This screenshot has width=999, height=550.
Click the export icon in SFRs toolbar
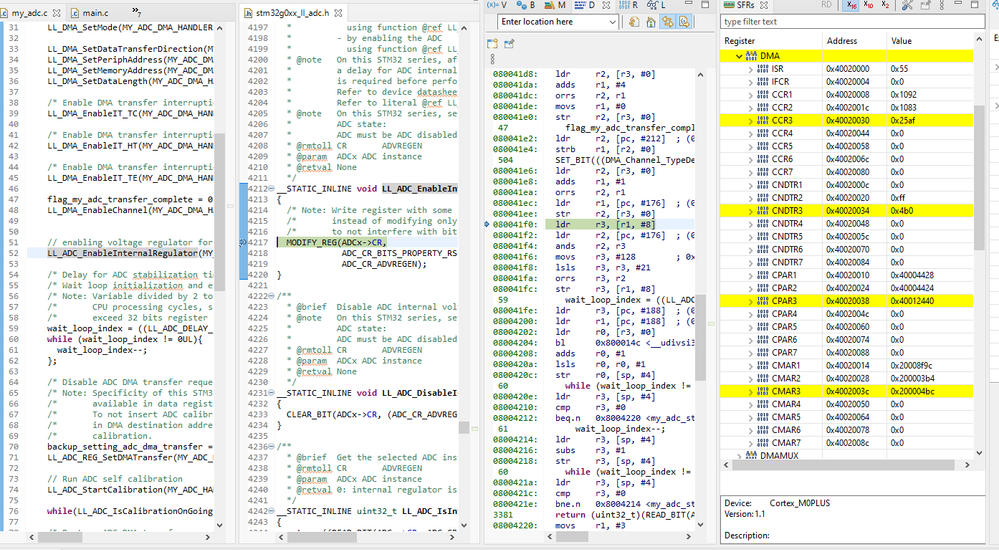click(x=924, y=5)
